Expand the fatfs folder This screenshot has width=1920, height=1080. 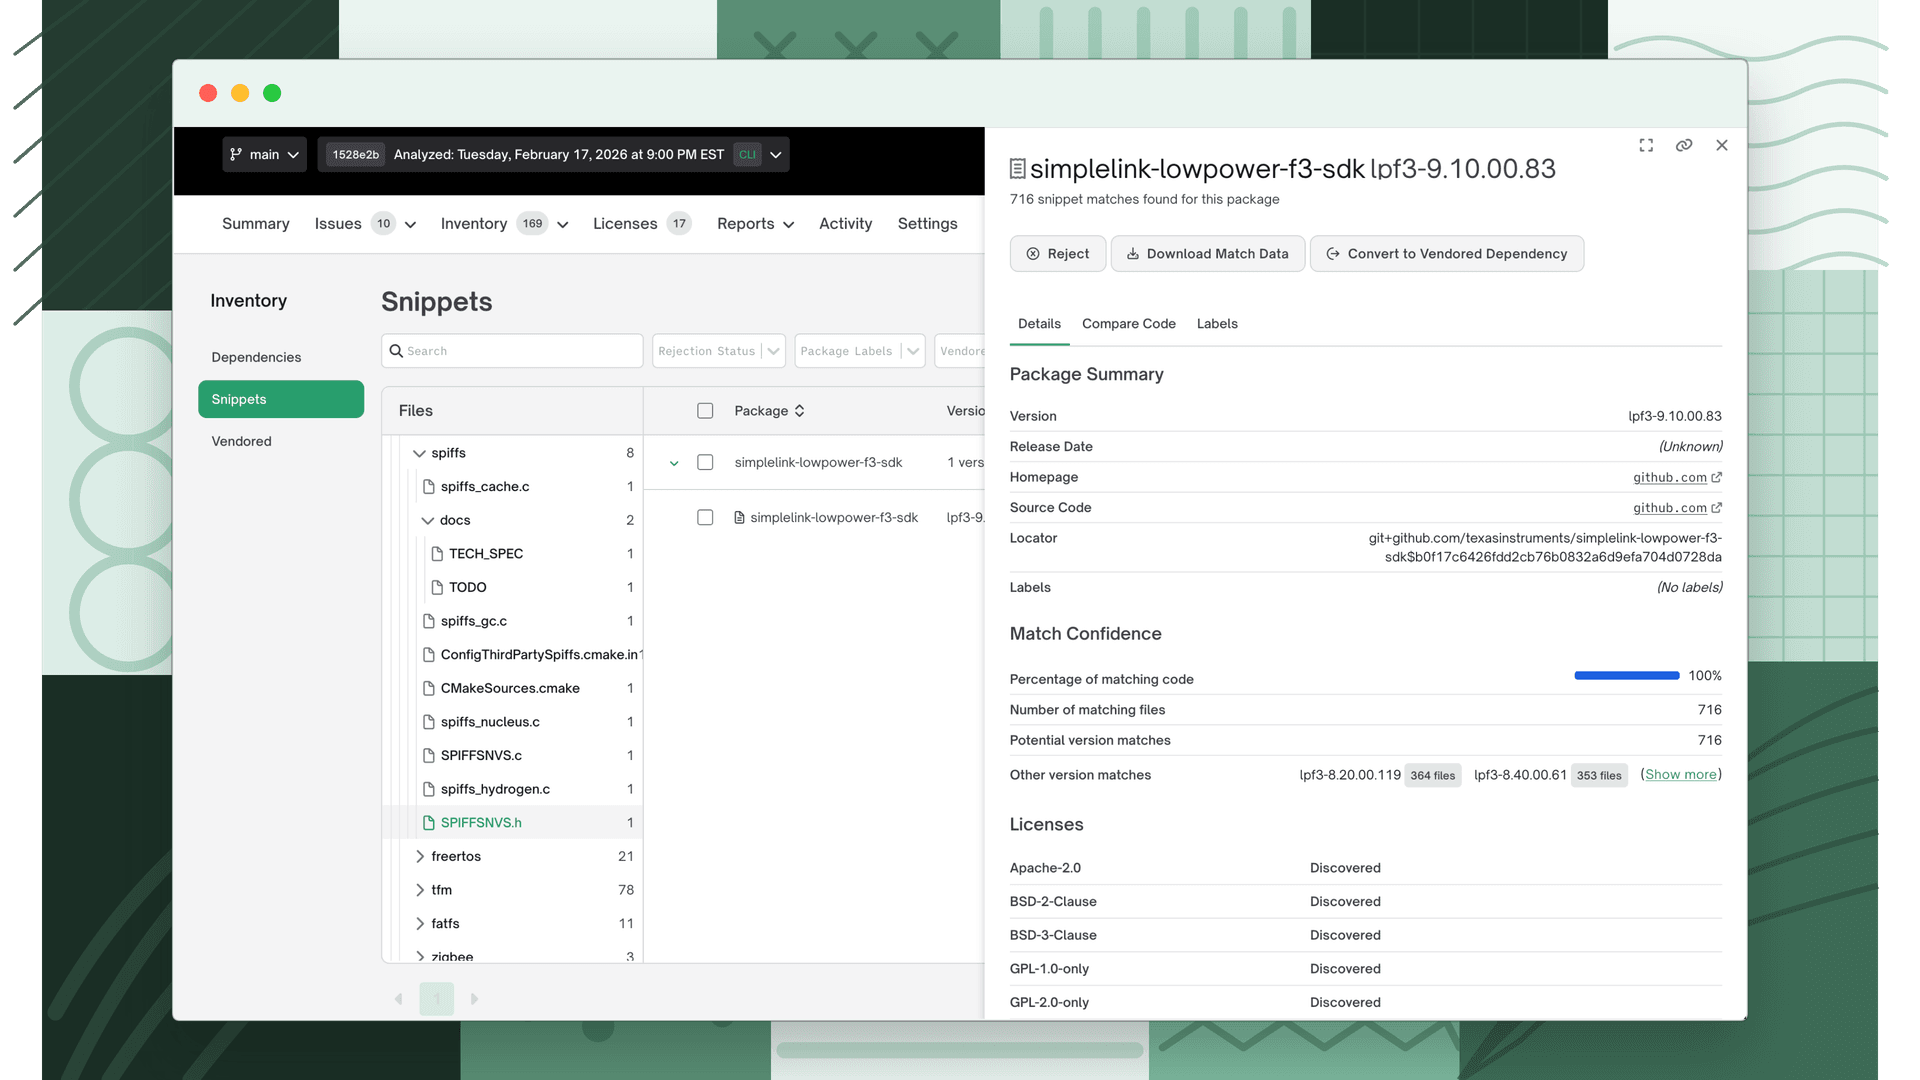pos(420,924)
